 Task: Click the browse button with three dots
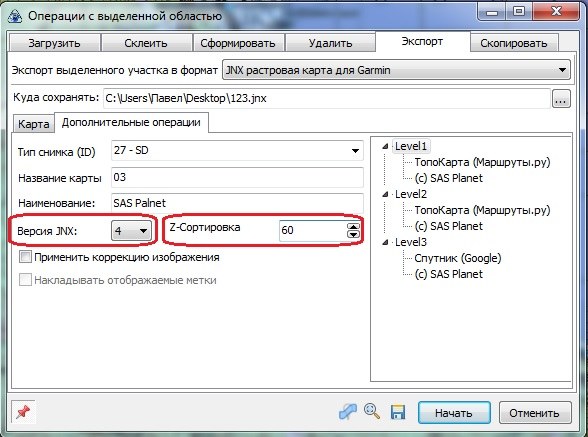pyautogui.click(x=561, y=99)
